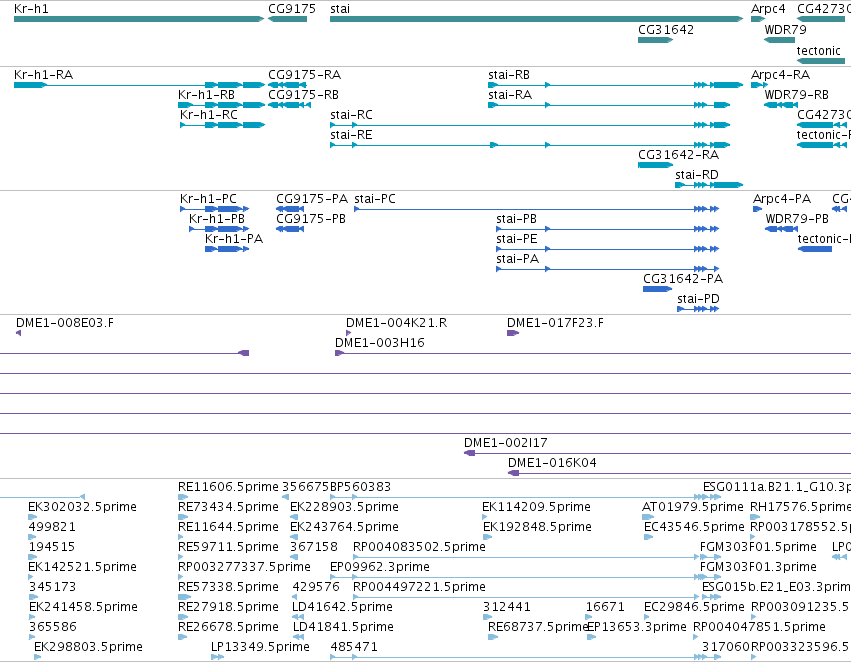
Task: Select EST EK302032.5prime
Action: [x=33, y=517]
